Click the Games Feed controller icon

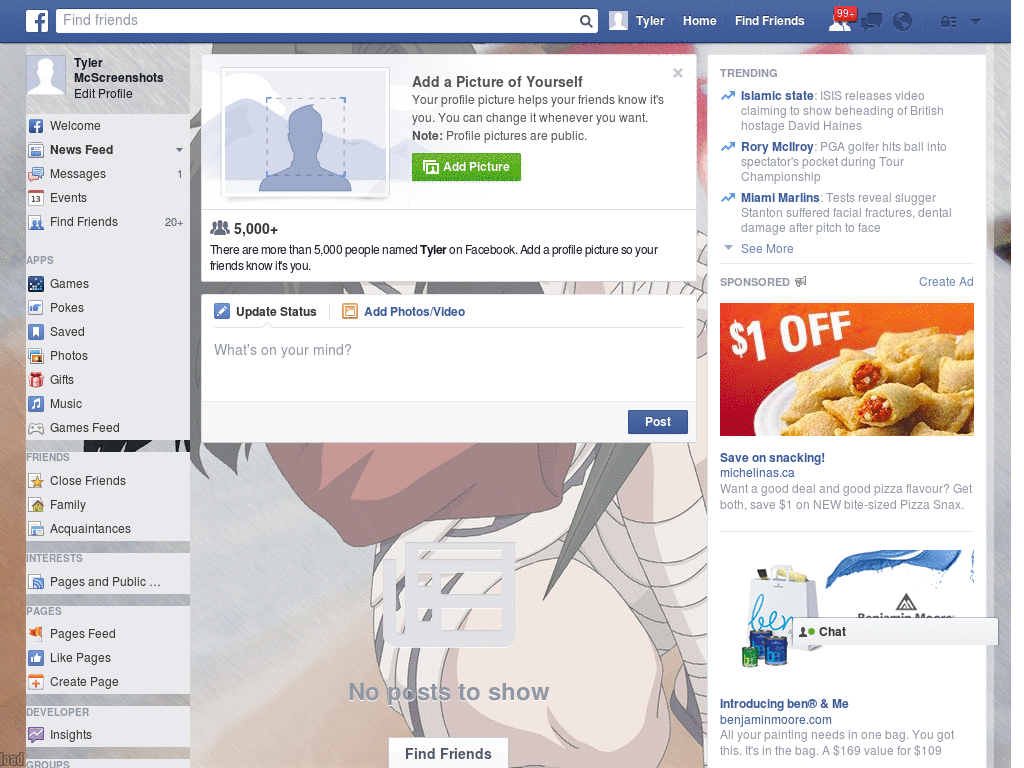[x=36, y=428]
